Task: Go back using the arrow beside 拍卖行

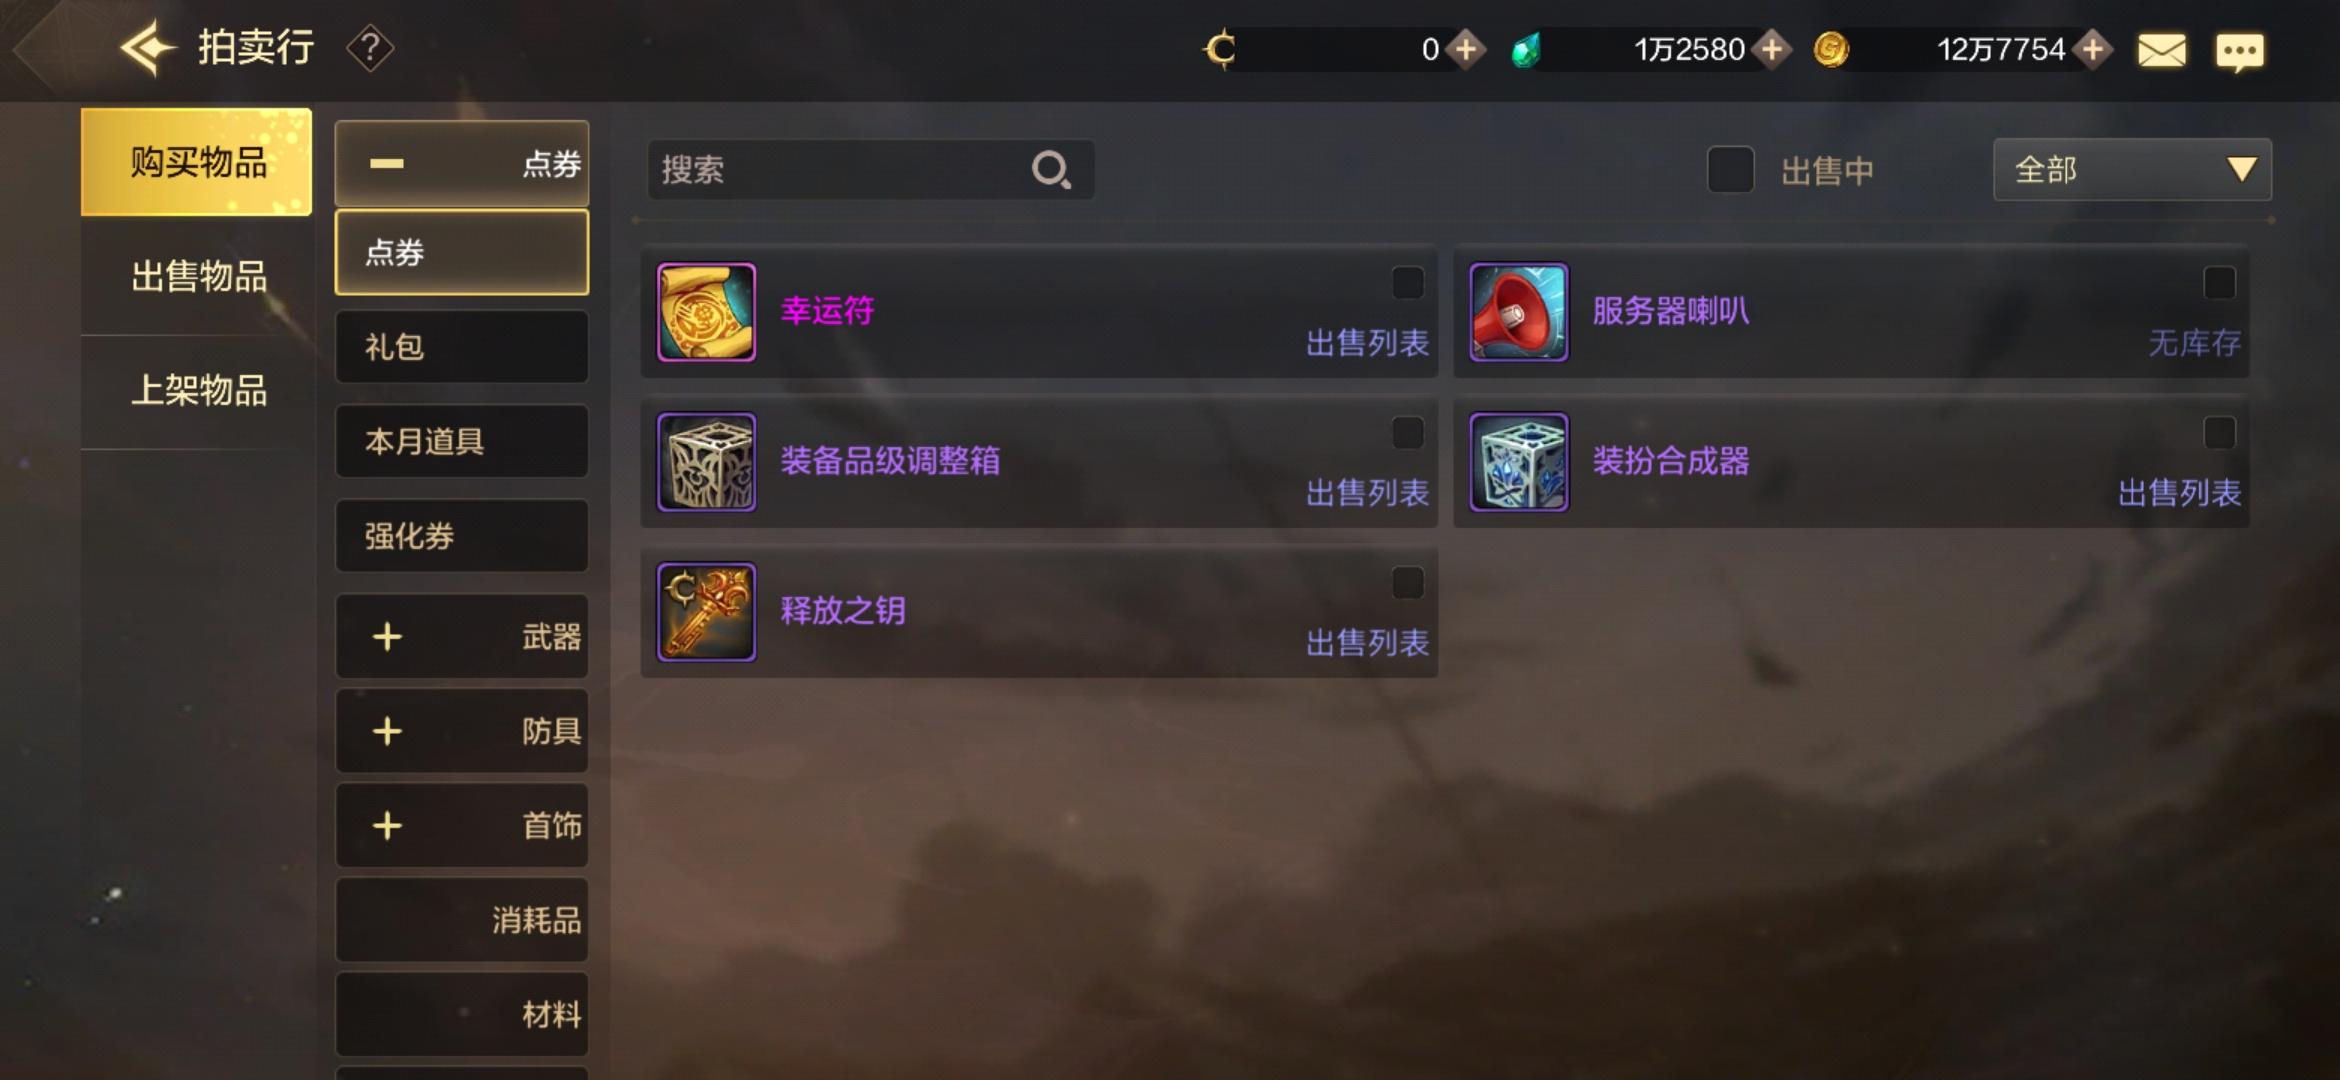Action: coord(146,48)
